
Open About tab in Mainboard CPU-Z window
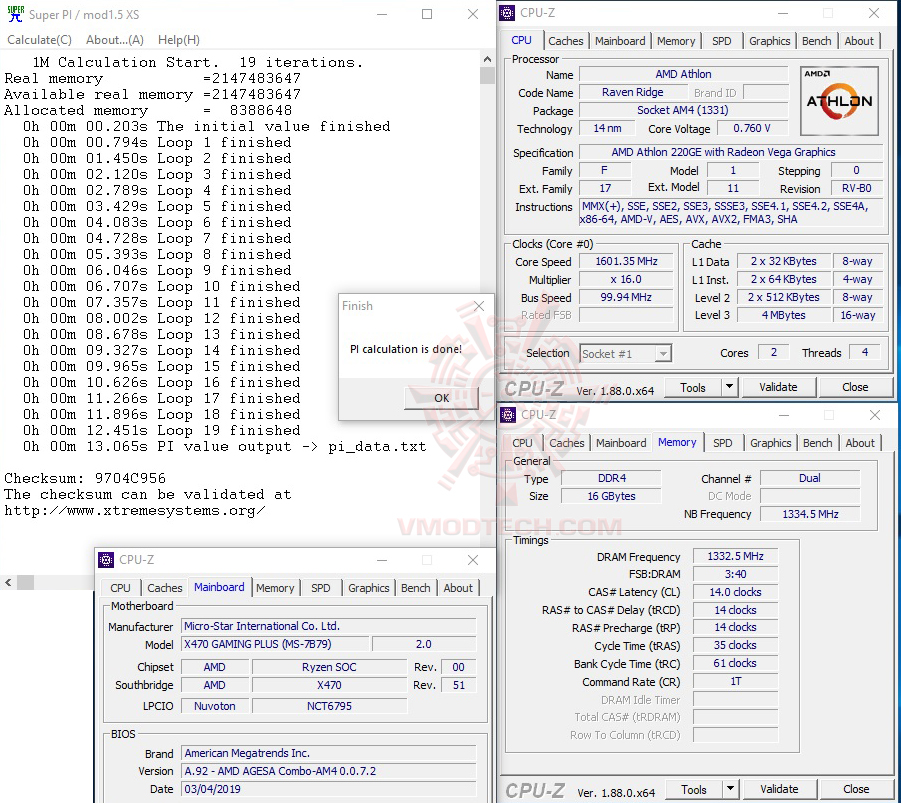458,587
